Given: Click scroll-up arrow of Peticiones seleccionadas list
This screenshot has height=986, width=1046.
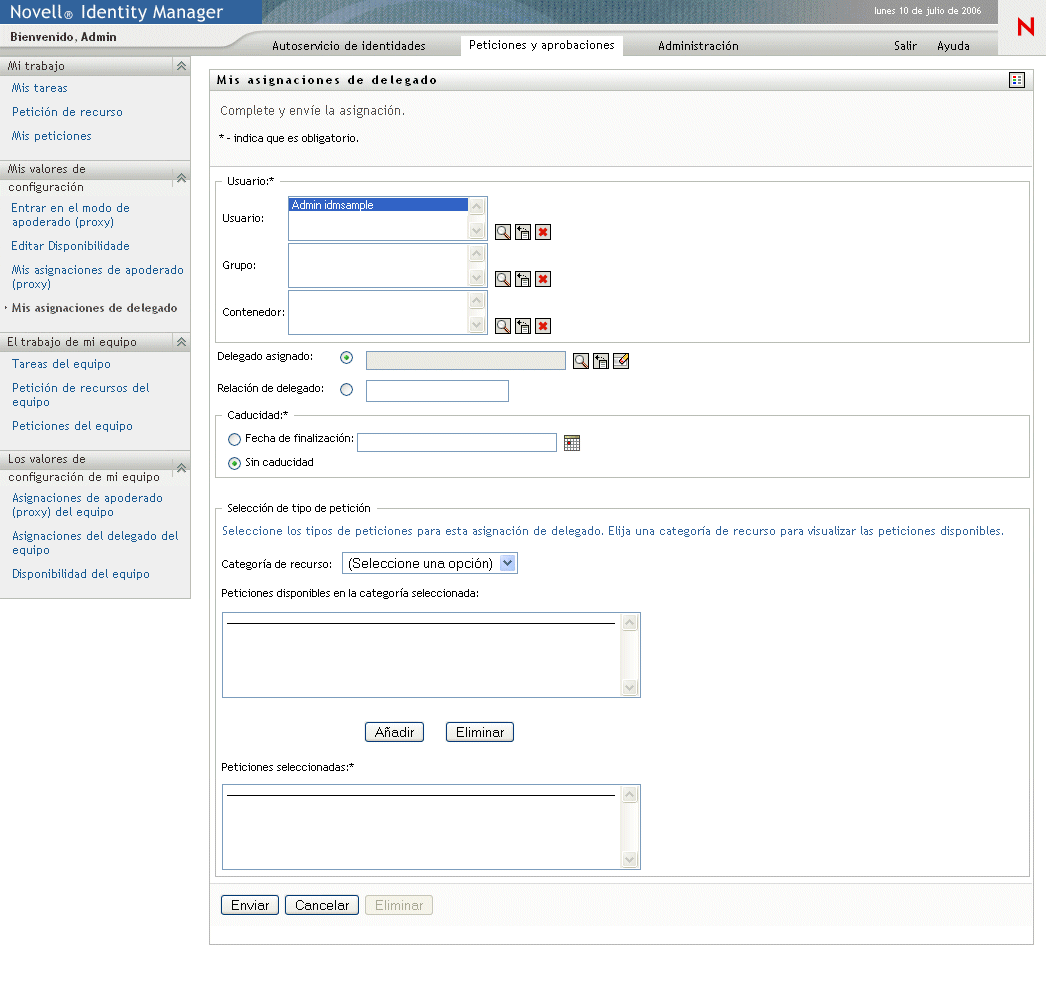Looking at the screenshot, I should point(630,795).
